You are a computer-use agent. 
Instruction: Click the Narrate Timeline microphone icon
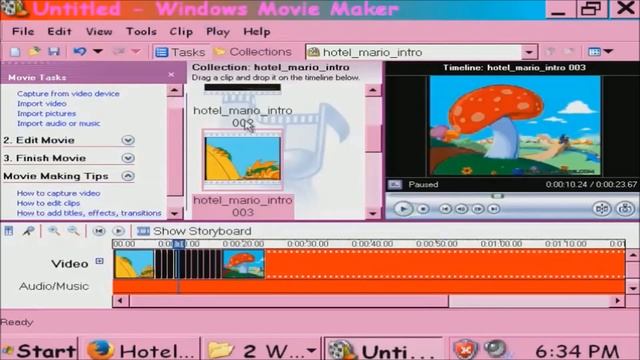point(28,231)
